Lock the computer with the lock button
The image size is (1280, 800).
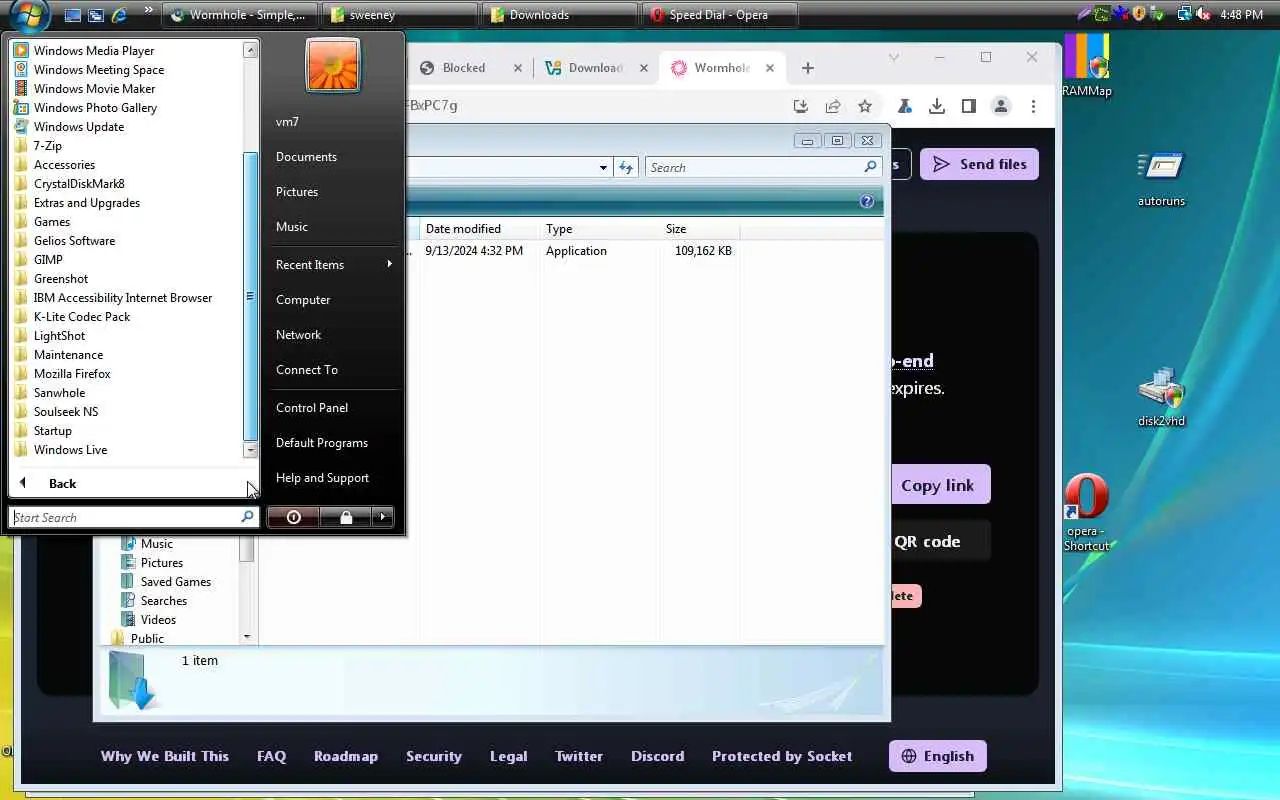pos(345,517)
